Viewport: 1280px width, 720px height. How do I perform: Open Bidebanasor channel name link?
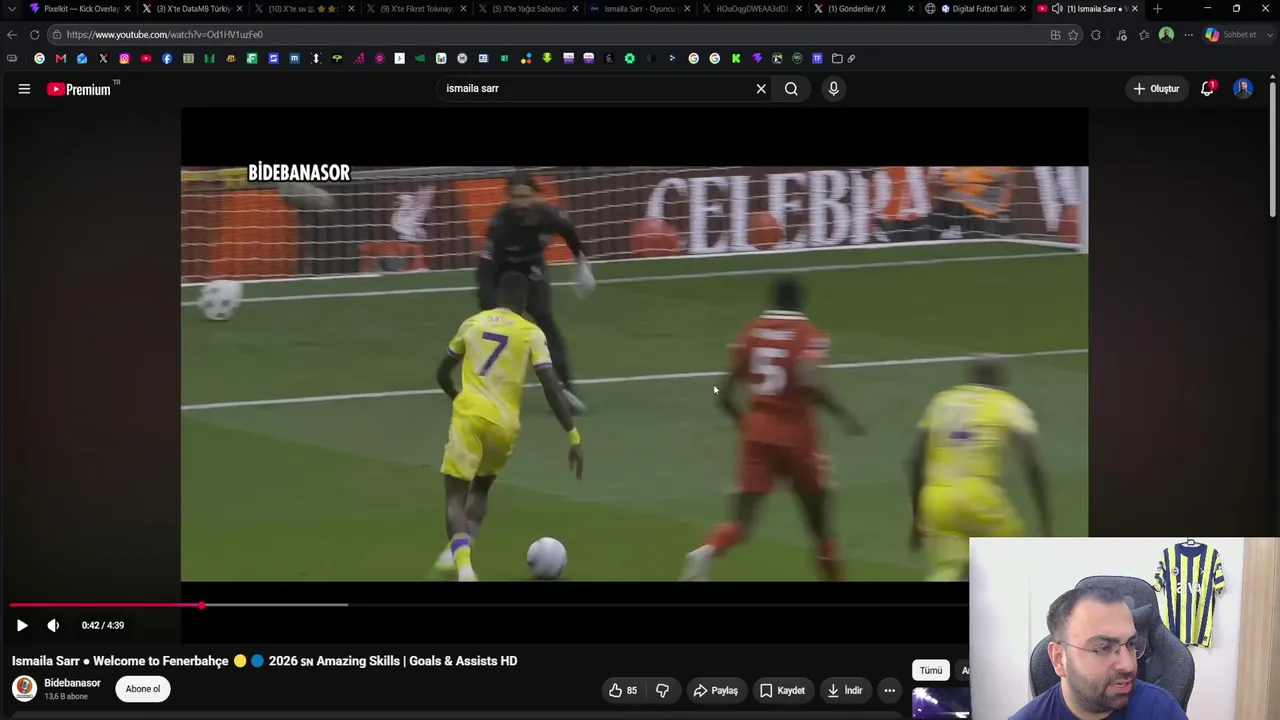(x=72, y=683)
